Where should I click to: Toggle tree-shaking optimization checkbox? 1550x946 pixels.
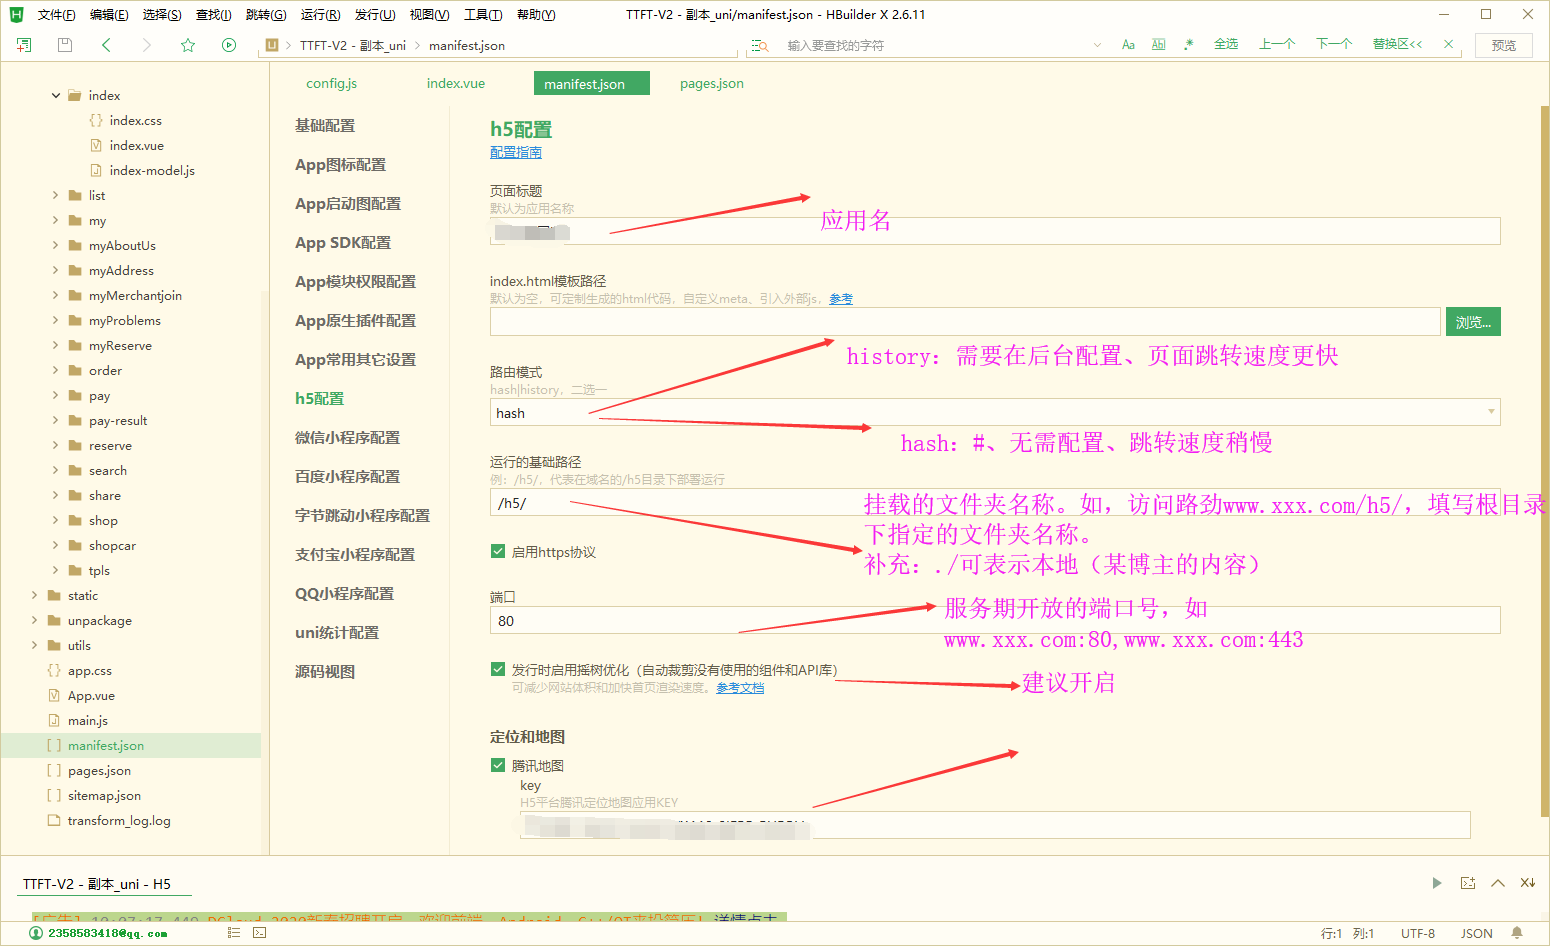click(x=498, y=669)
